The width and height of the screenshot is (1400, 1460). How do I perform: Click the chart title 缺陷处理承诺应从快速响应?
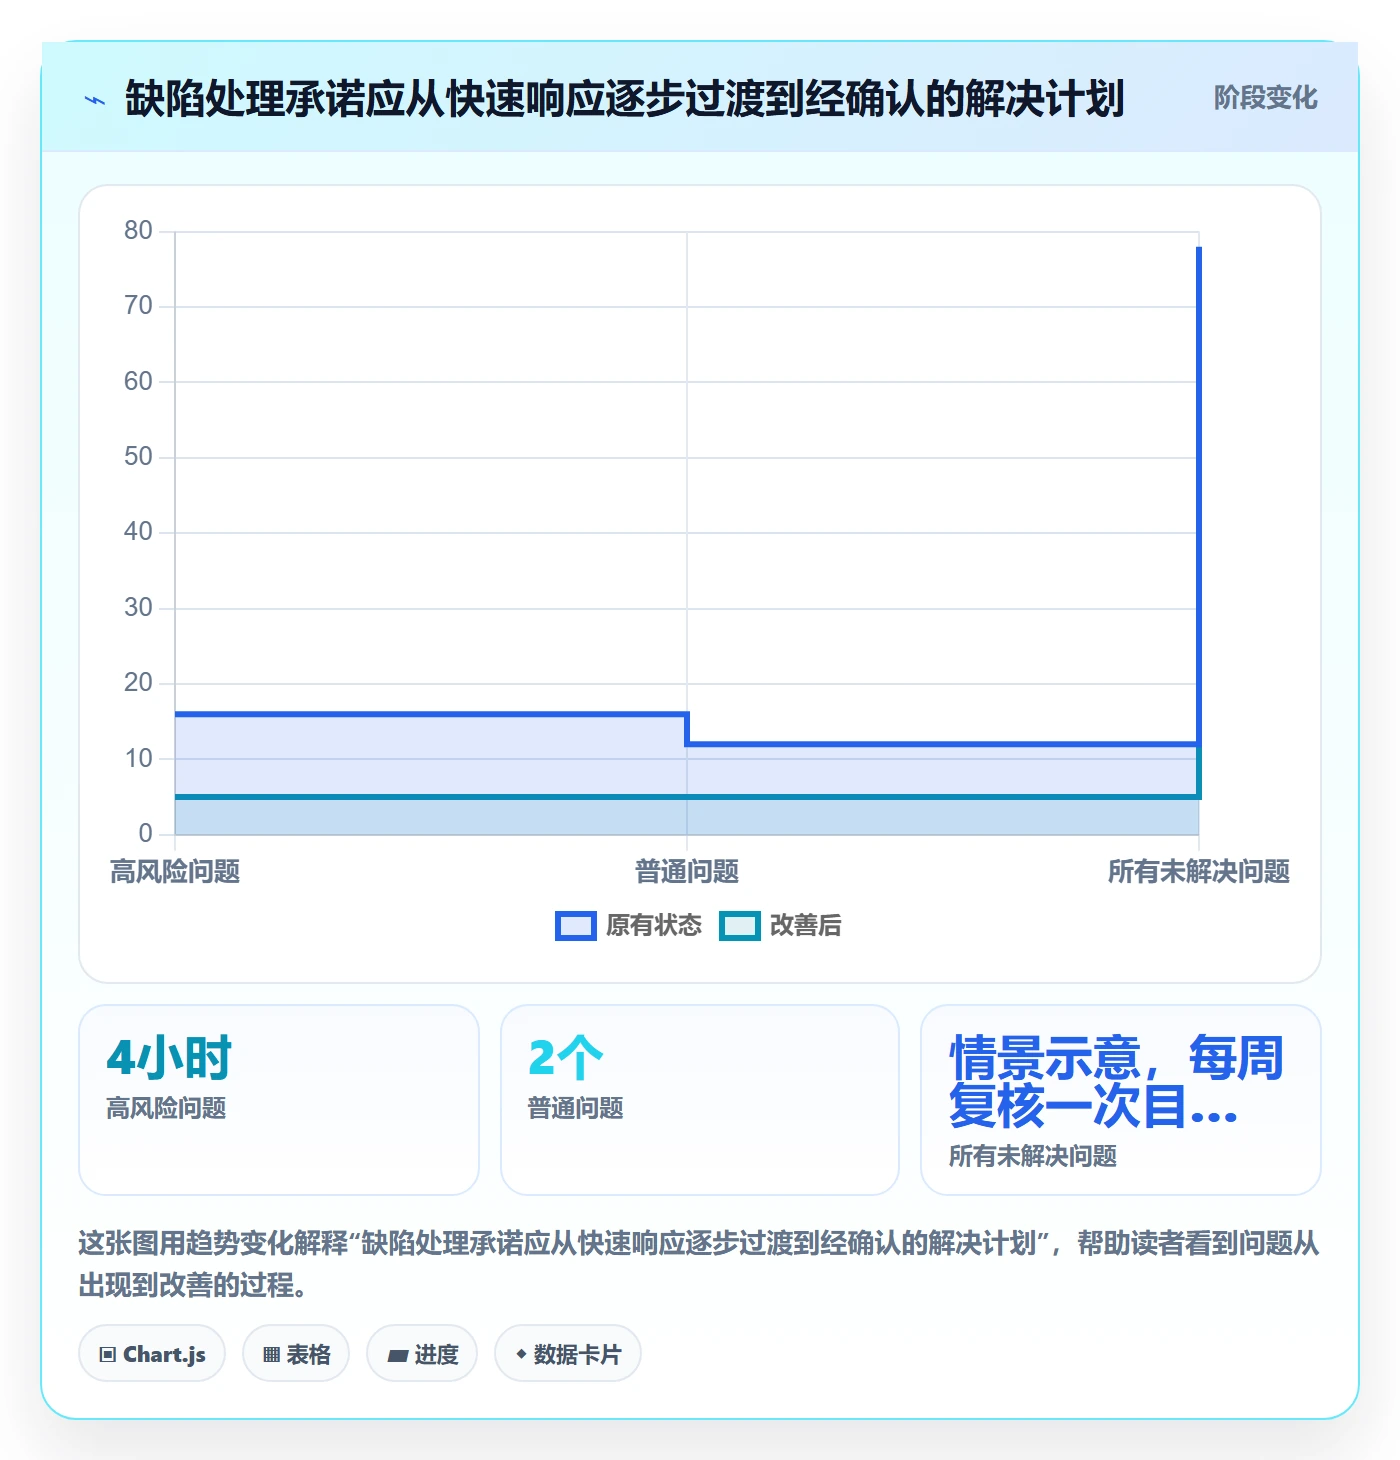625,99
